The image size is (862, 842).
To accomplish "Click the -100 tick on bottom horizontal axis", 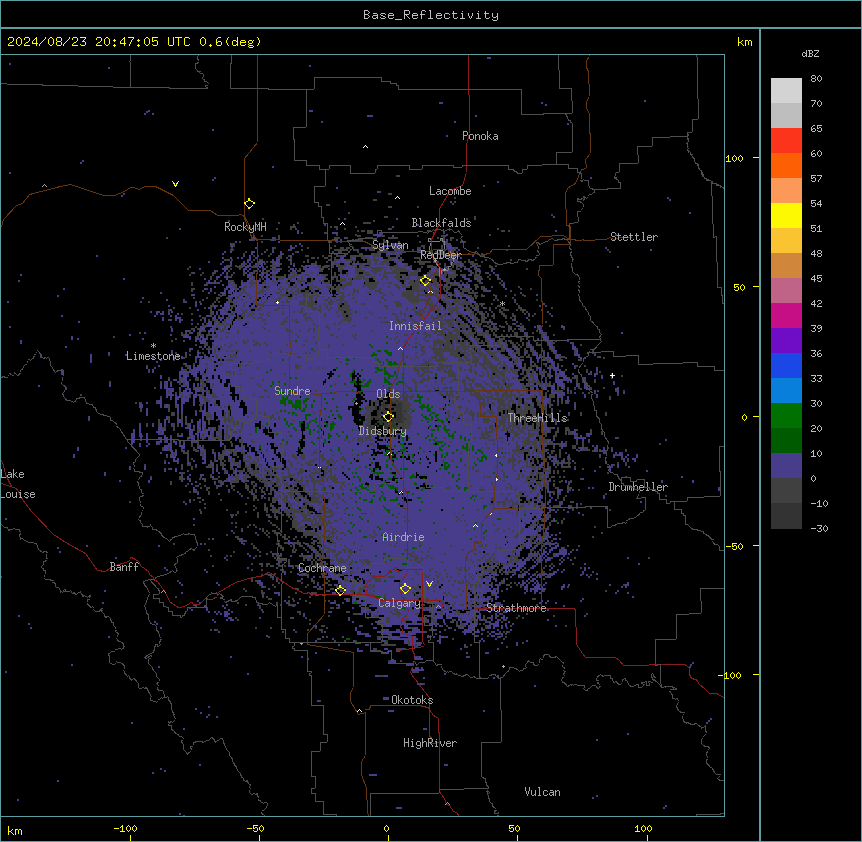I will [125, 828].
